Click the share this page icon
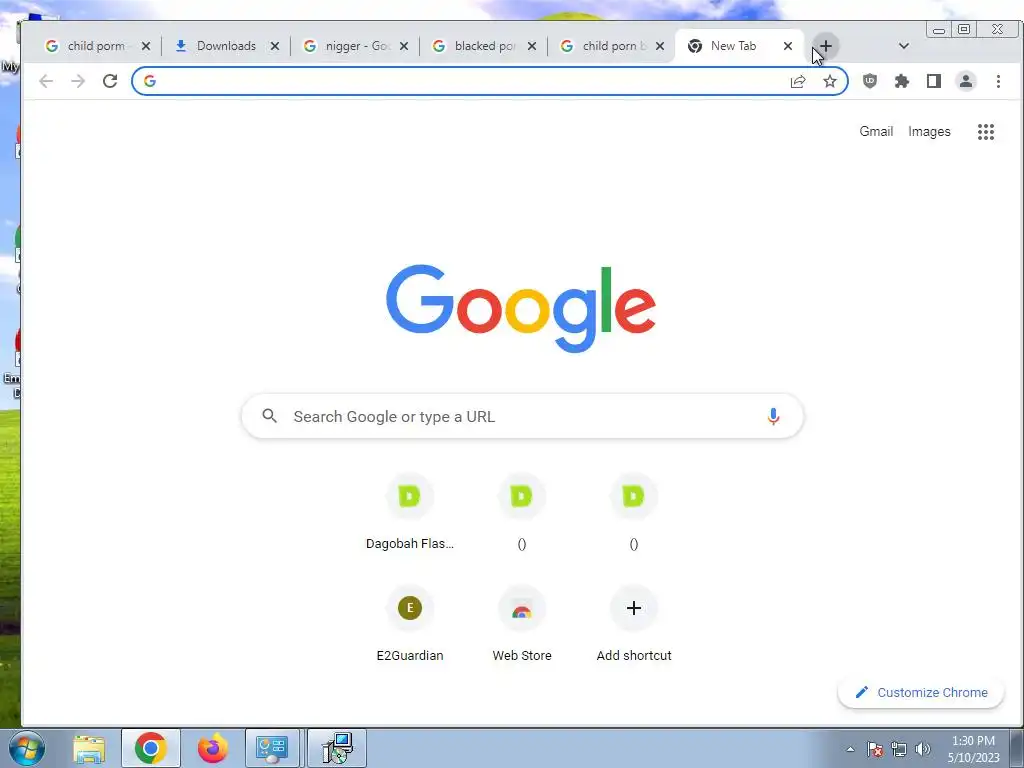Screen dimensions: 1024x768 pyautogui.click(x=797, y=81)
